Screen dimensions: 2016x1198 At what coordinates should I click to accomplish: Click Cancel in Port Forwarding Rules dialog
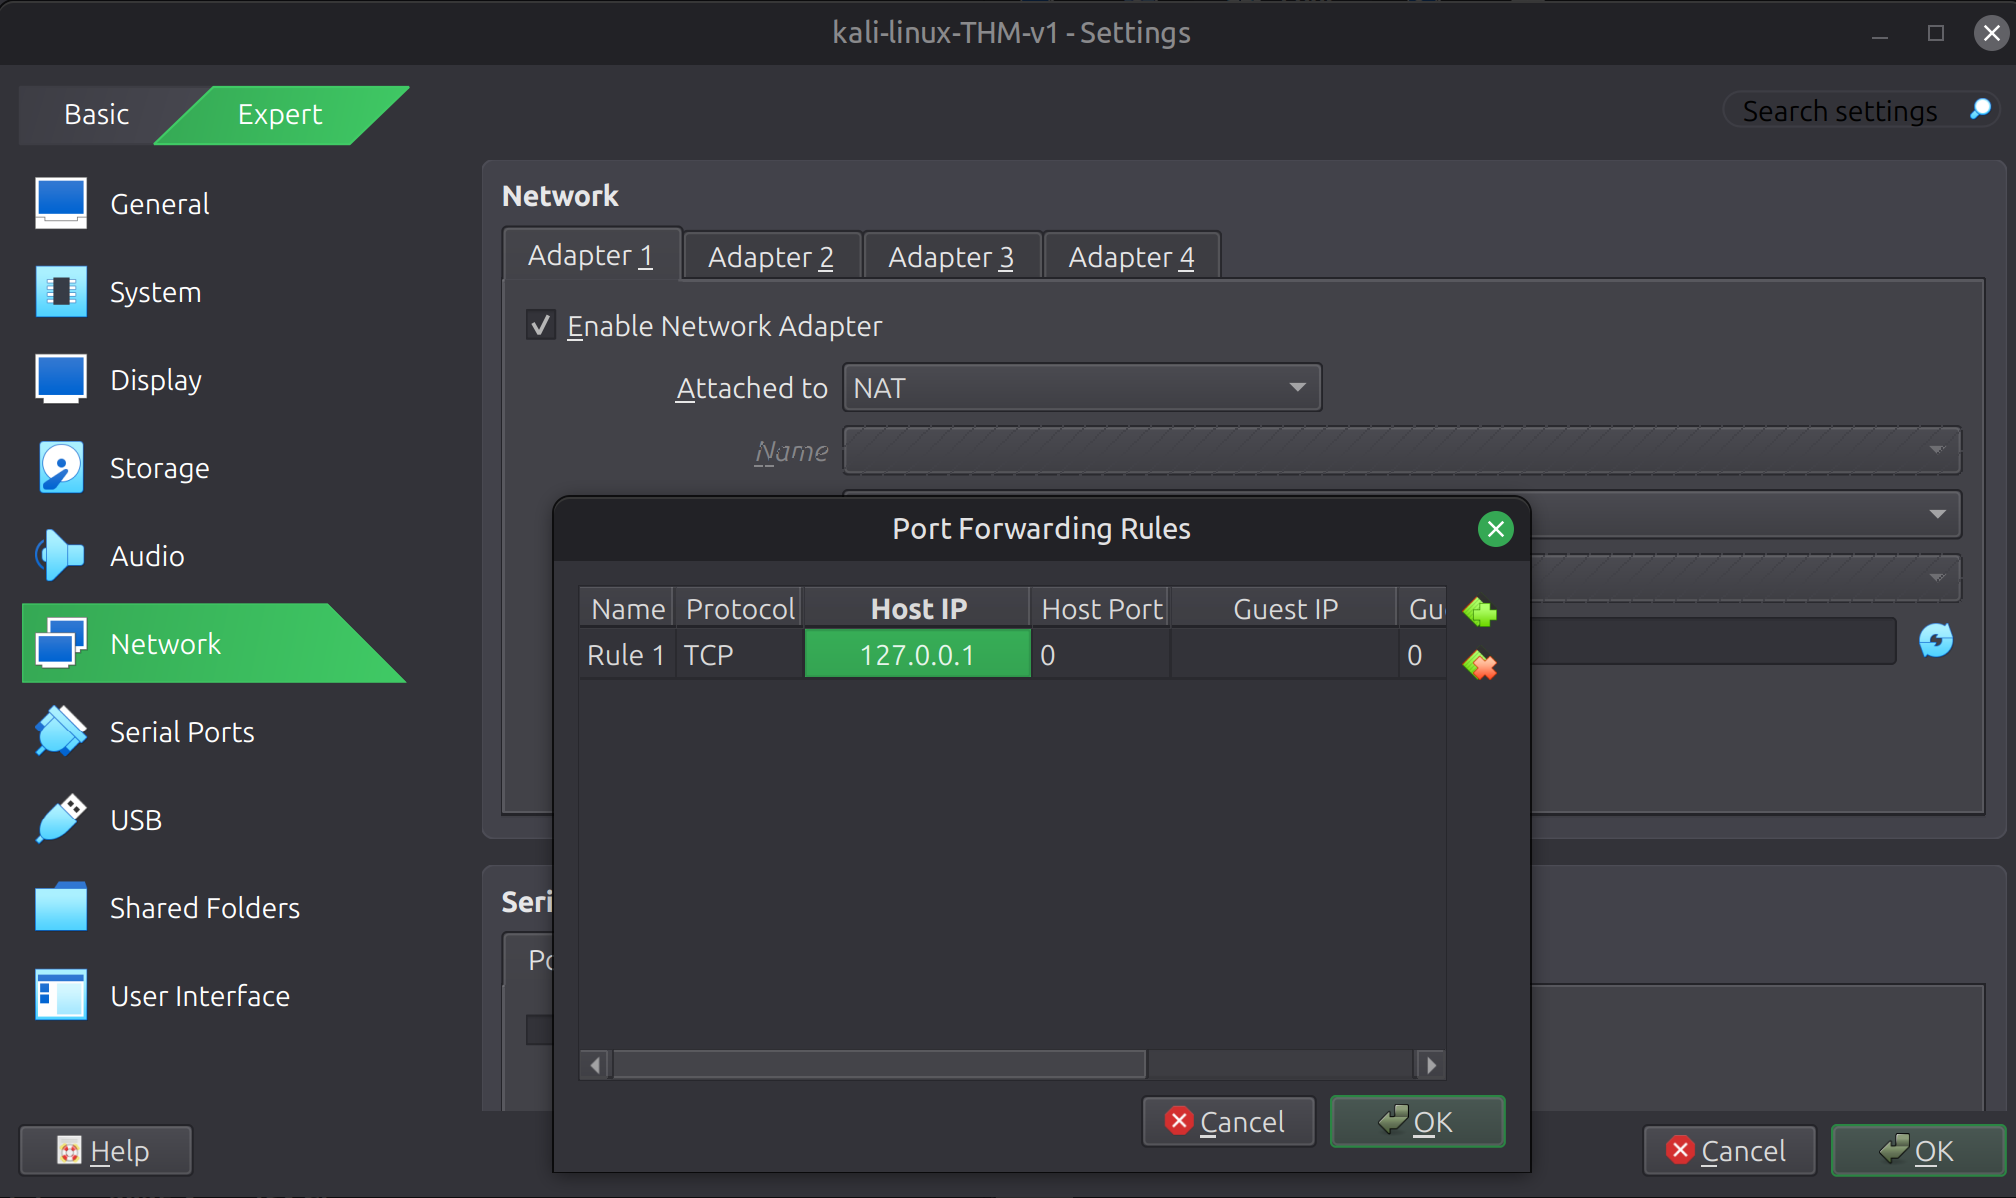[x=1228, y=1122]
